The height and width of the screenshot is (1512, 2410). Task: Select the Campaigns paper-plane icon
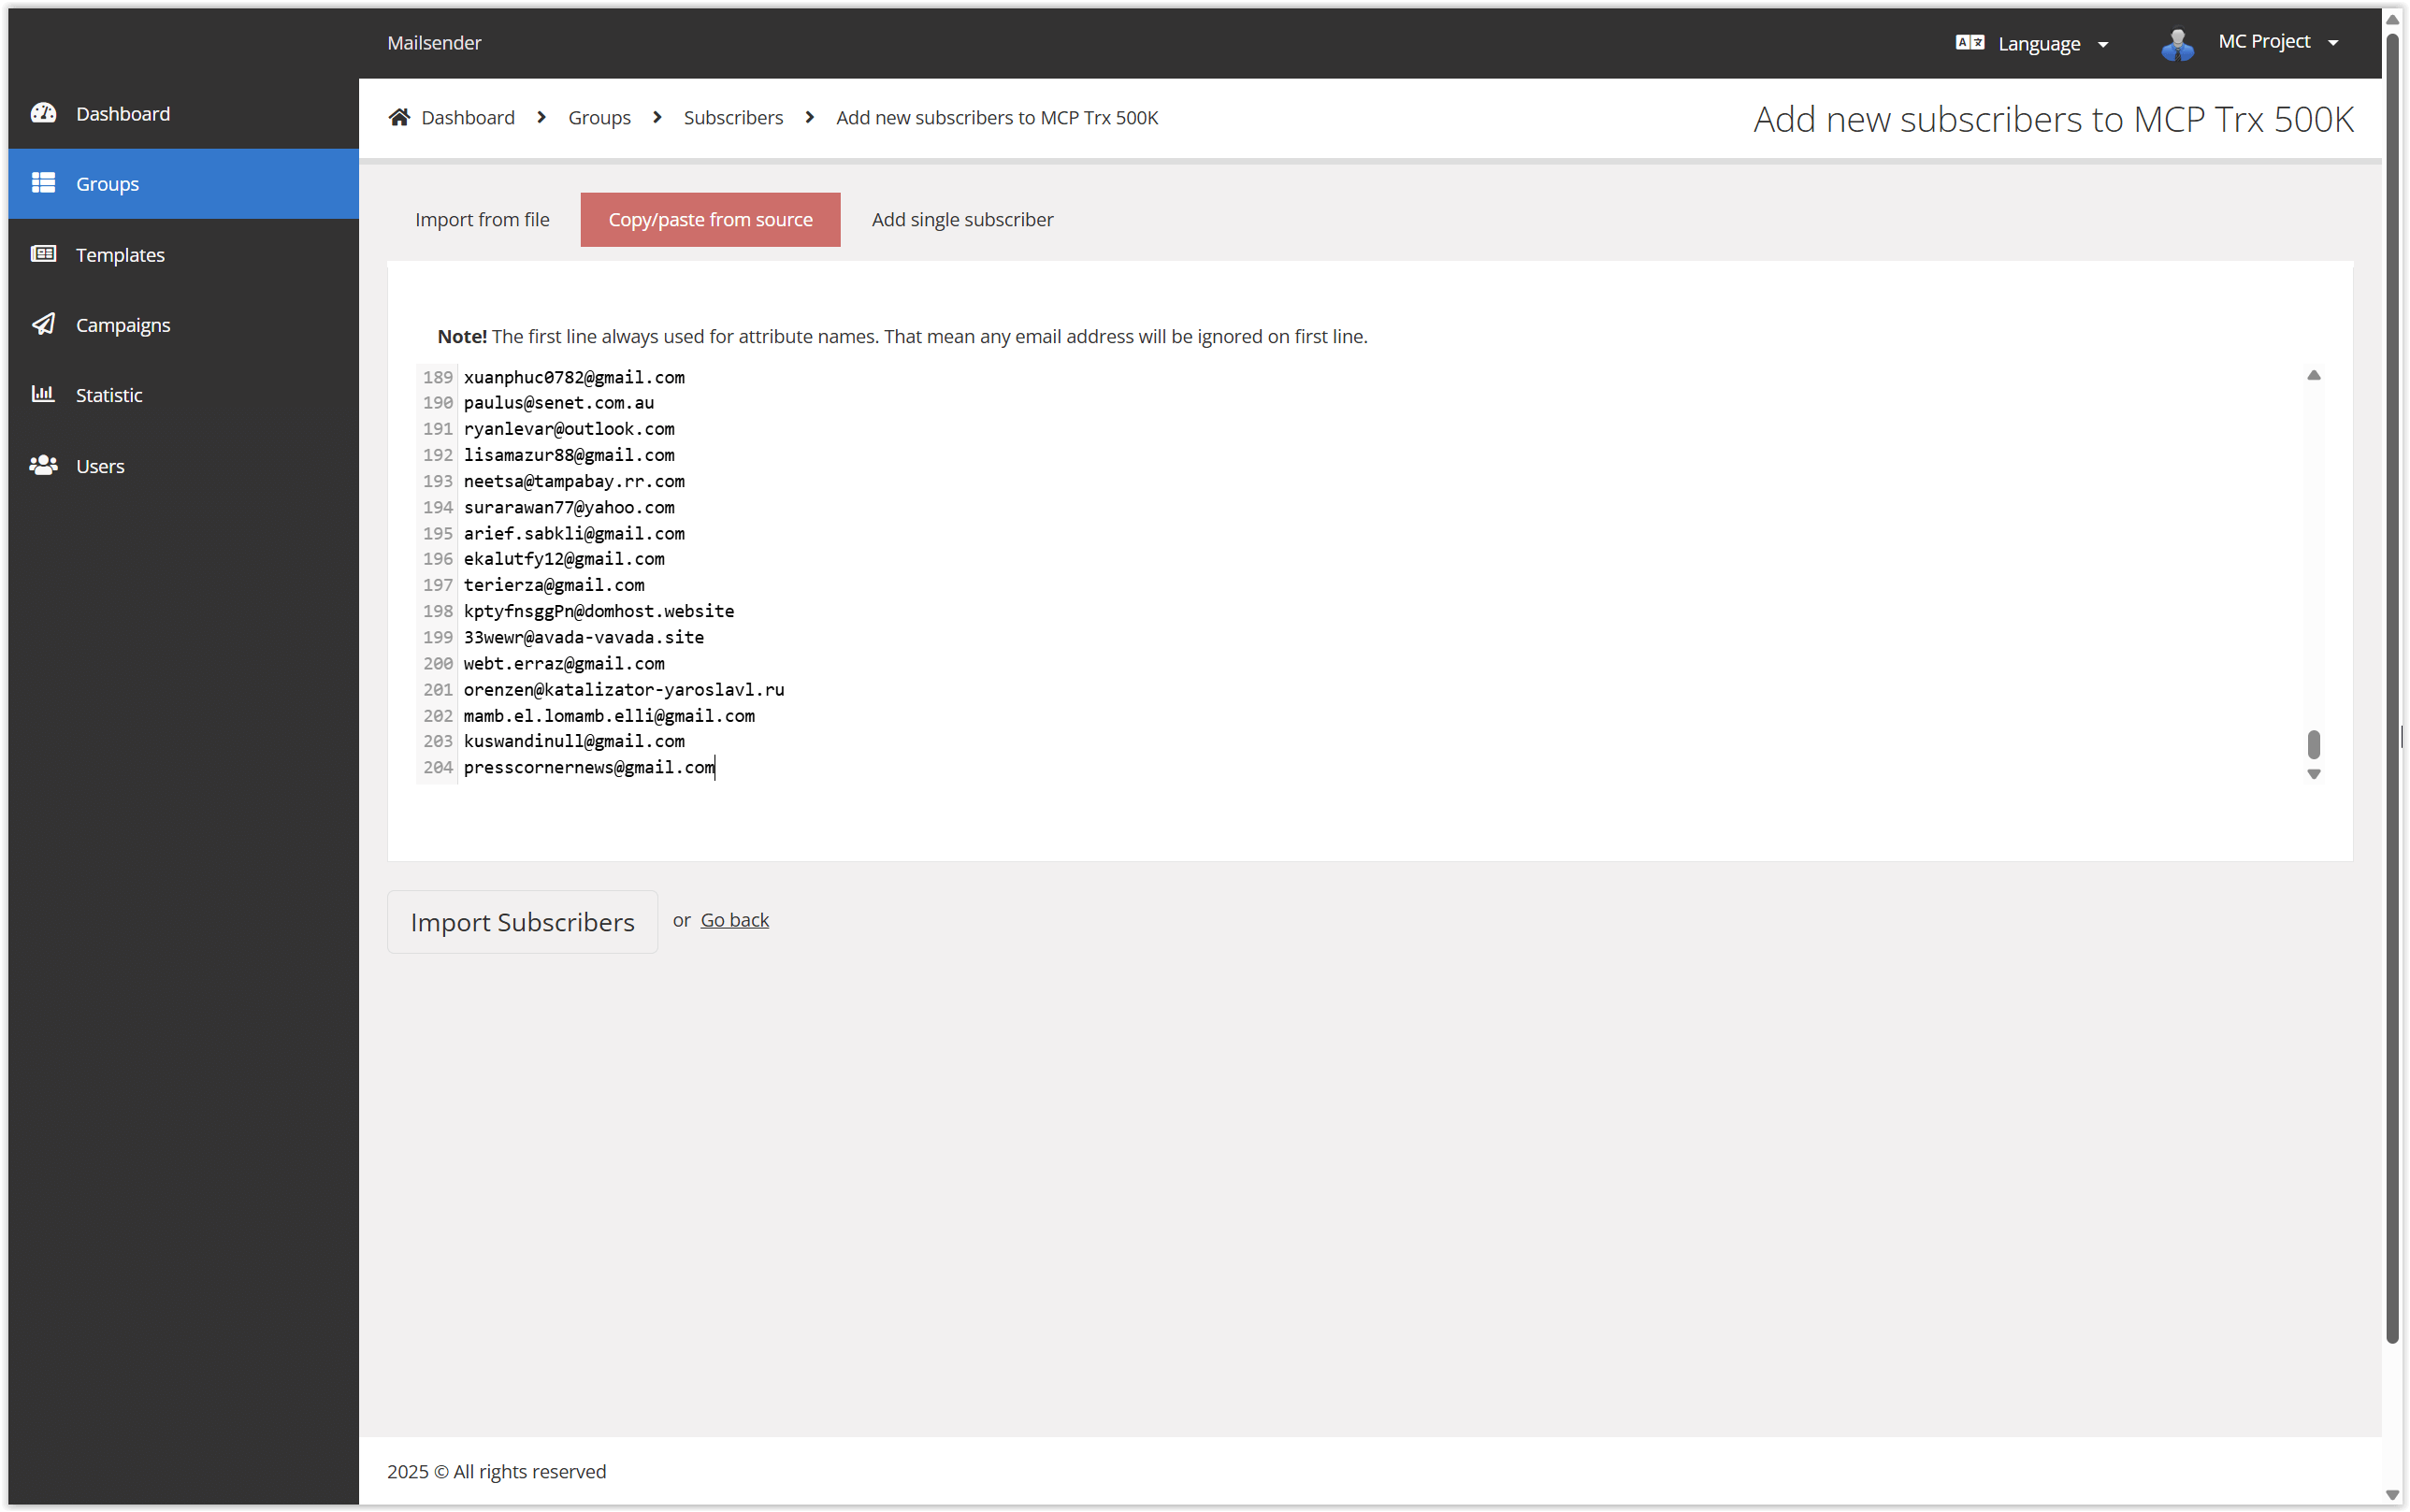(44, 324)
